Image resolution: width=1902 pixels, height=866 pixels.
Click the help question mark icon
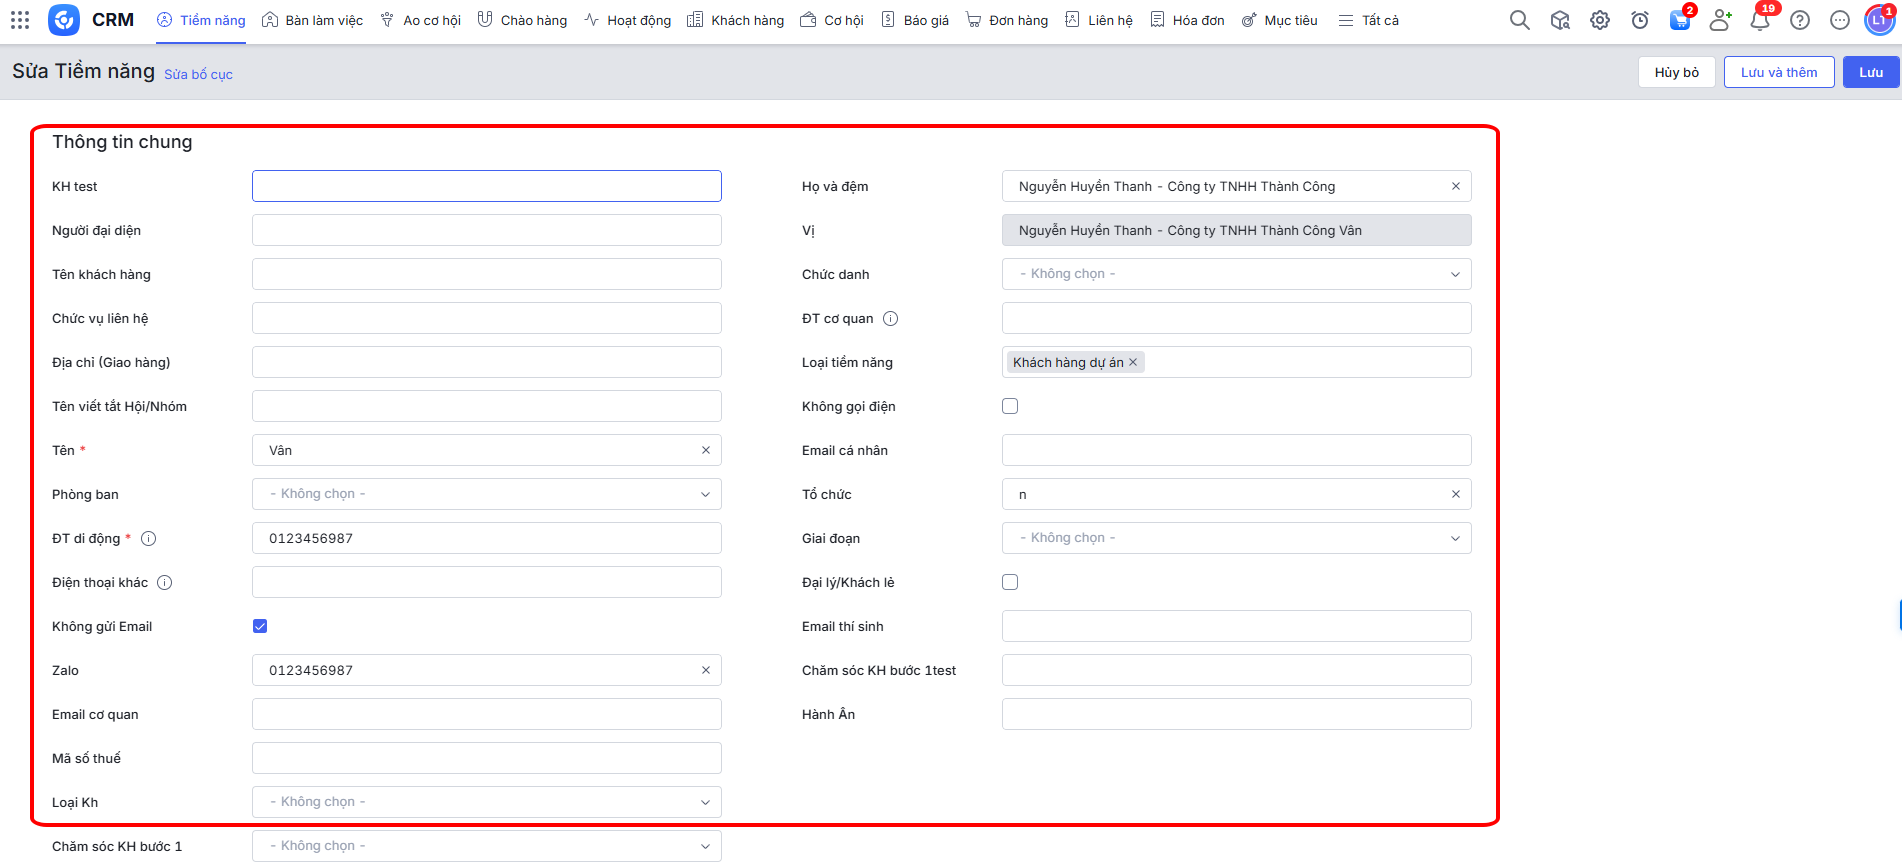tap(1800, 20)
